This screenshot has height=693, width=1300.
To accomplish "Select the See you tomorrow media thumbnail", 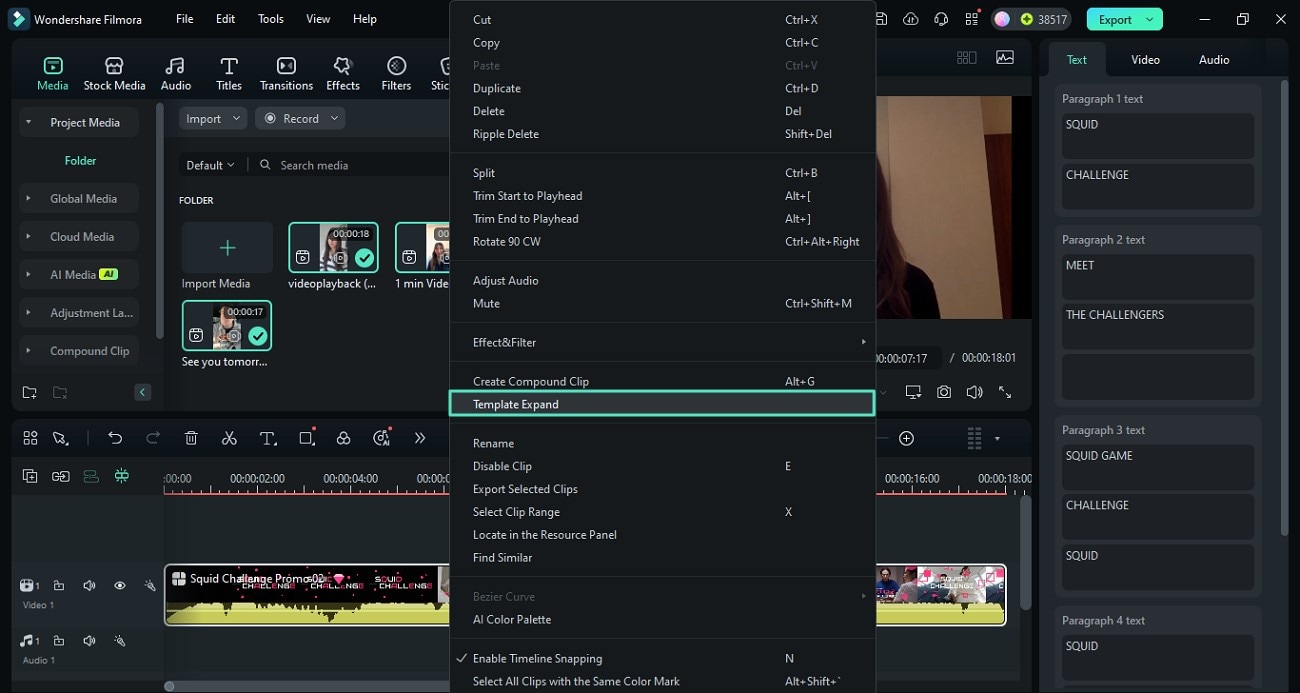I will [227, 325].
